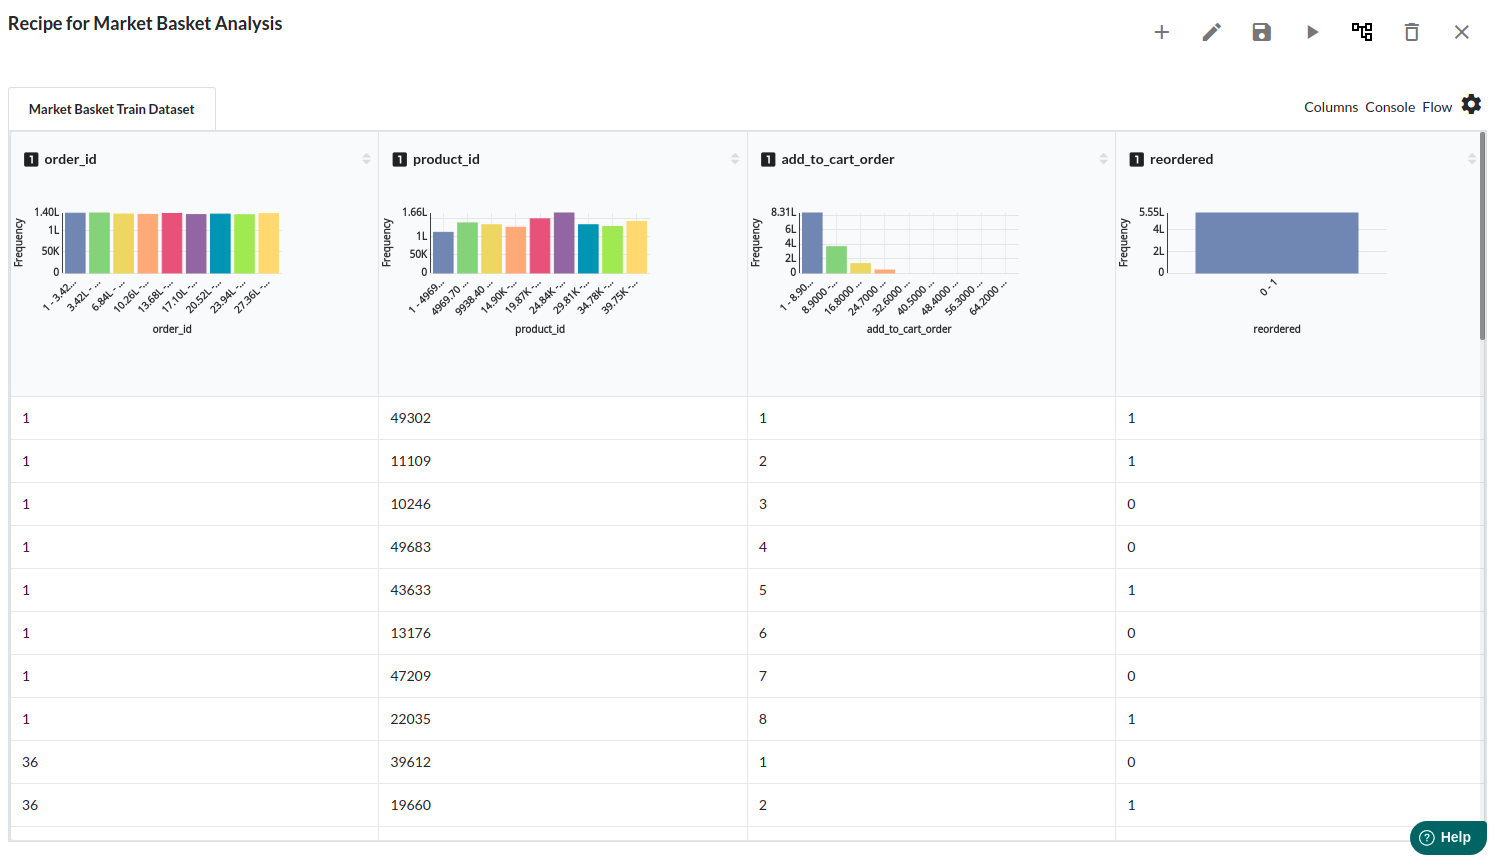Open the flow diagram icon
1512x867 pixels.
coord(1362,32)
